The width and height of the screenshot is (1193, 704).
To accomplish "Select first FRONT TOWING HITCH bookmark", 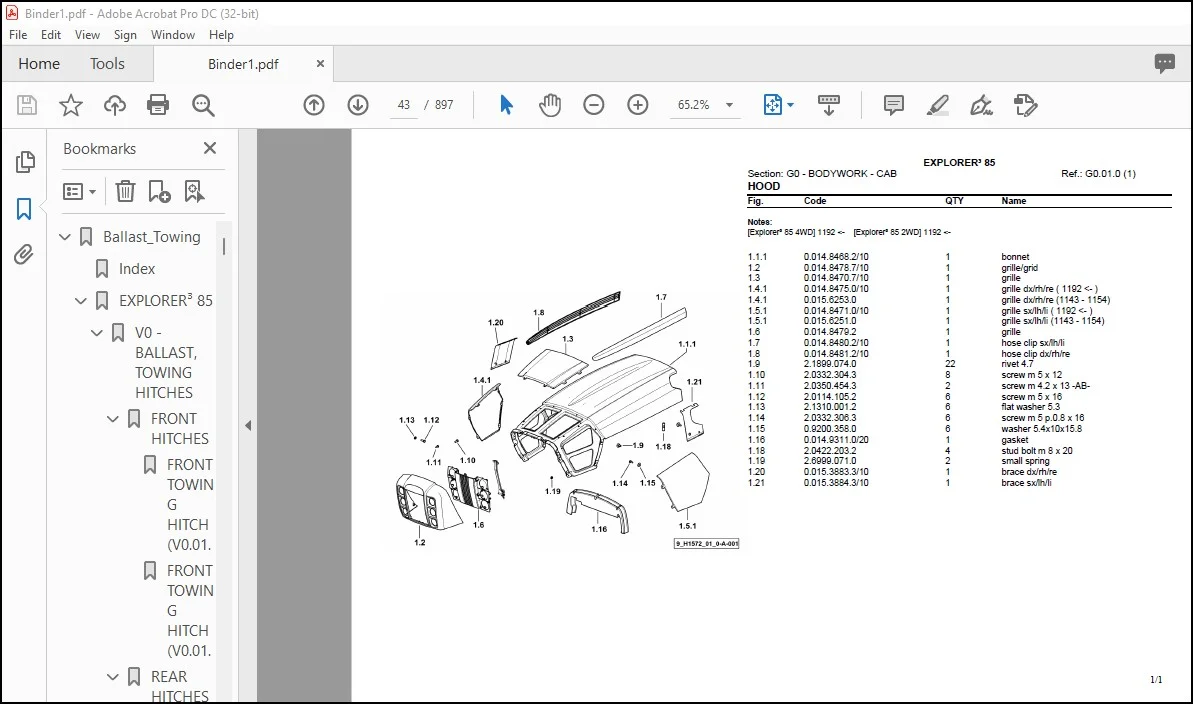I will [189, 505].
